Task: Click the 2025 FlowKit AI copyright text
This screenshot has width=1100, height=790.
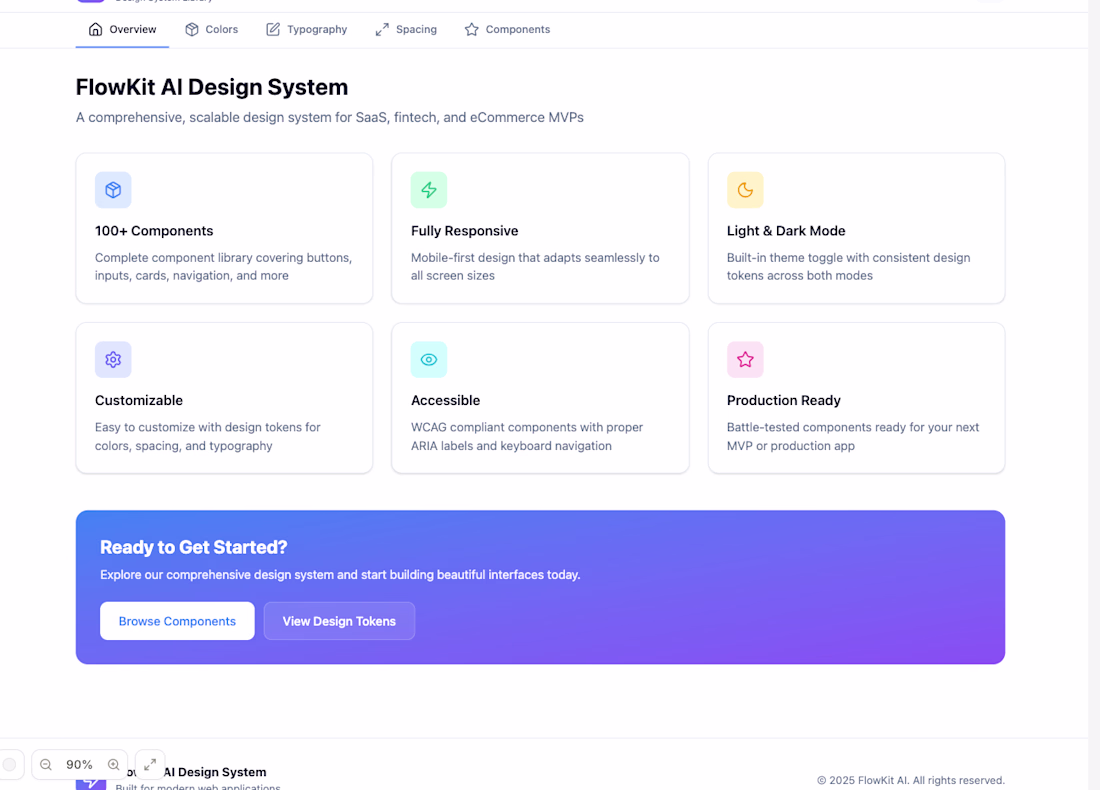Action: pyautogui.click(x=911, y=780)
